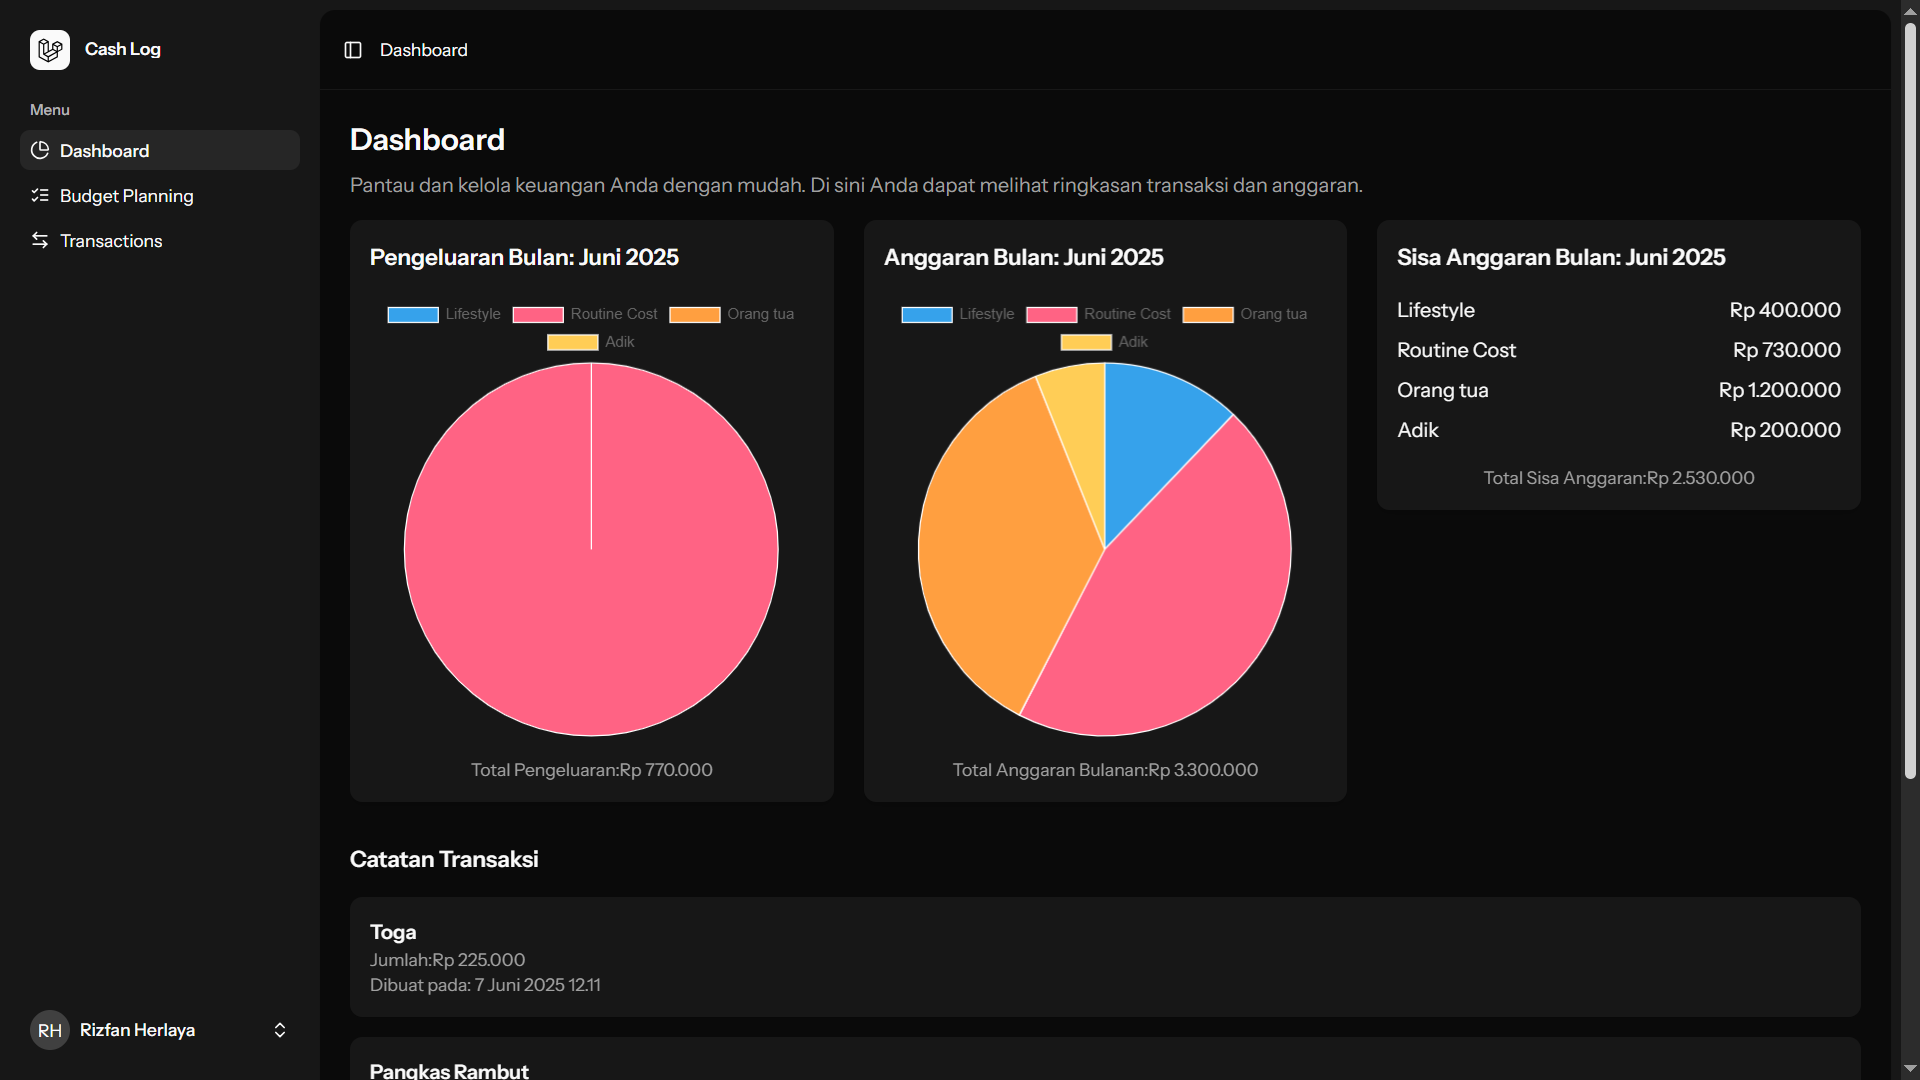Click the Cash Log logo icon
The width and height of the screenshot is (1920, 1080).
tap(50, 50)
